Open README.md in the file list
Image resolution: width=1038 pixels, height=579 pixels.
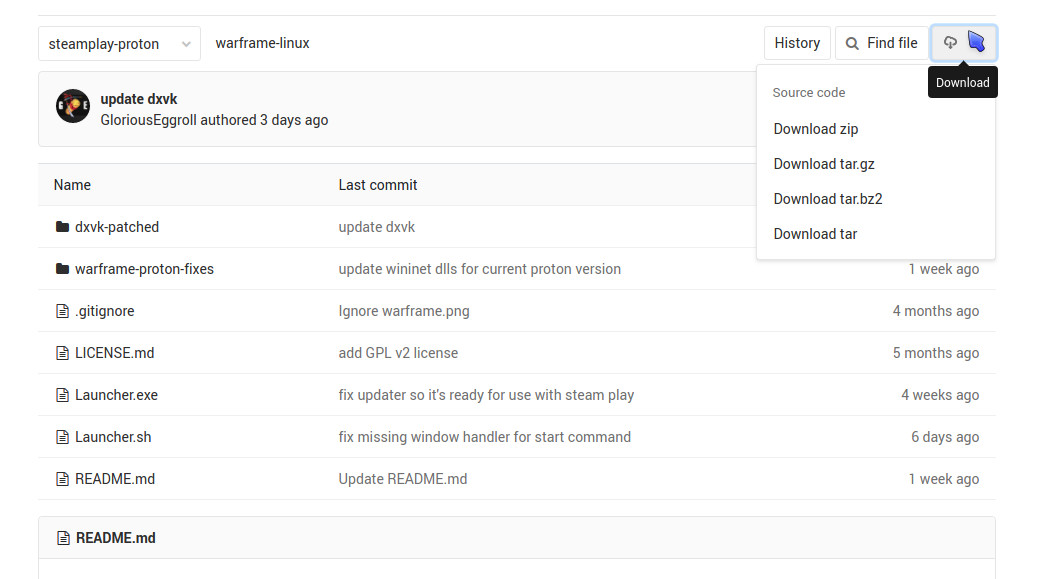pyautogui.click(x=115, y=479)
